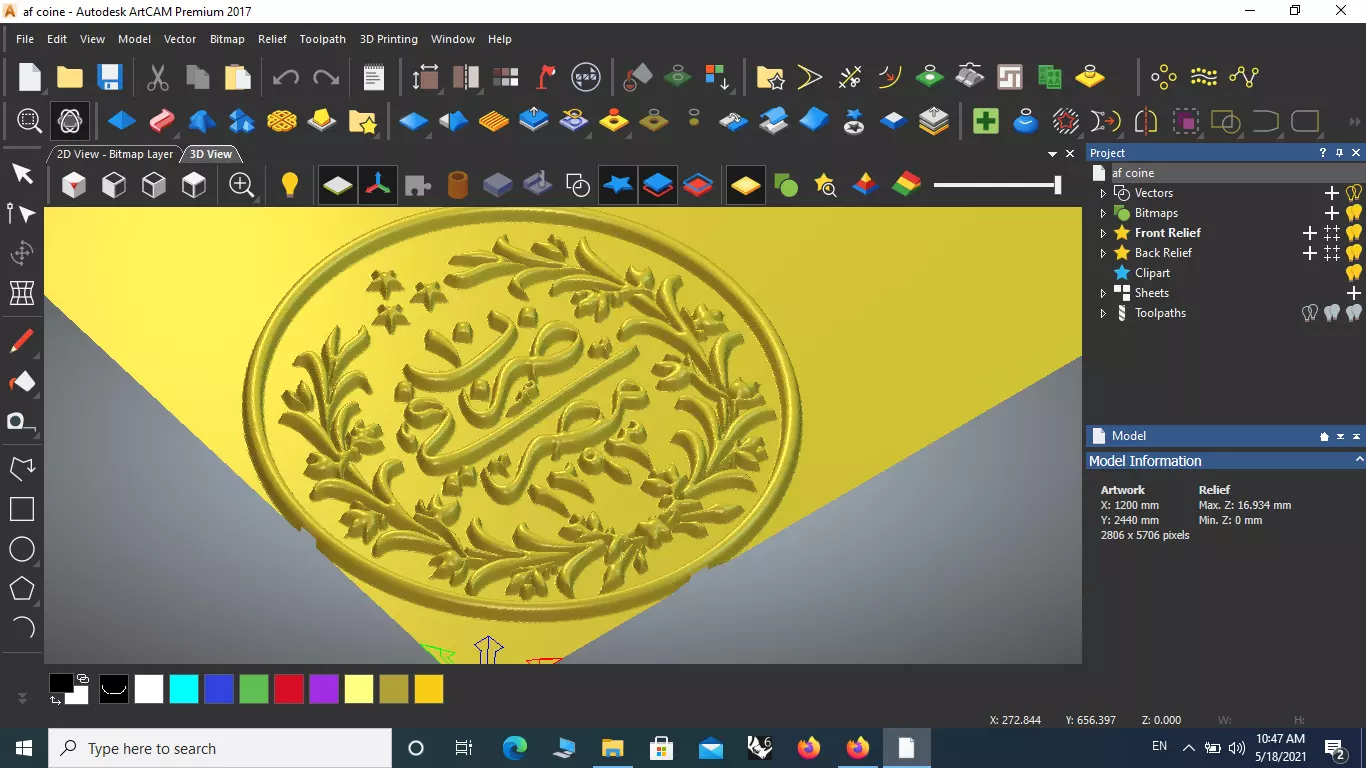
Task: Click the Undo arrow icon
Action: tap(286, 77)
